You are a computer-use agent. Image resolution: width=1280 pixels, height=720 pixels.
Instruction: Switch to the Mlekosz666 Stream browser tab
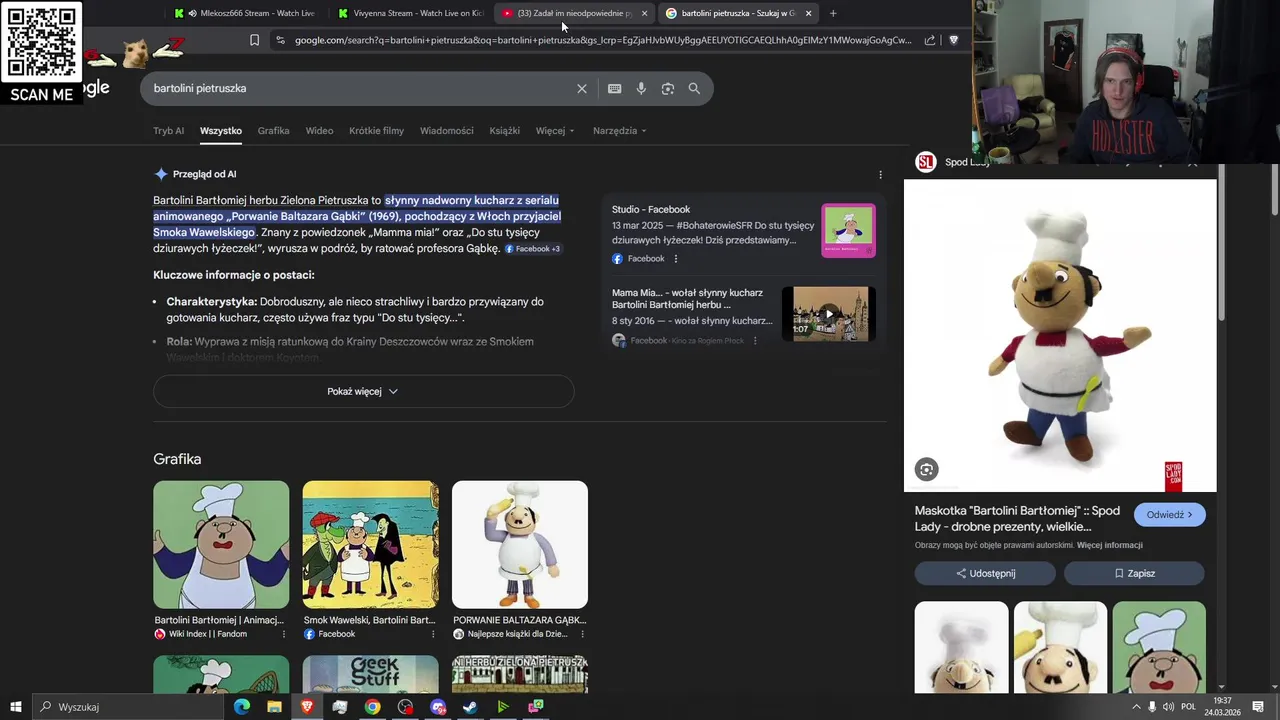click(245, 13)
